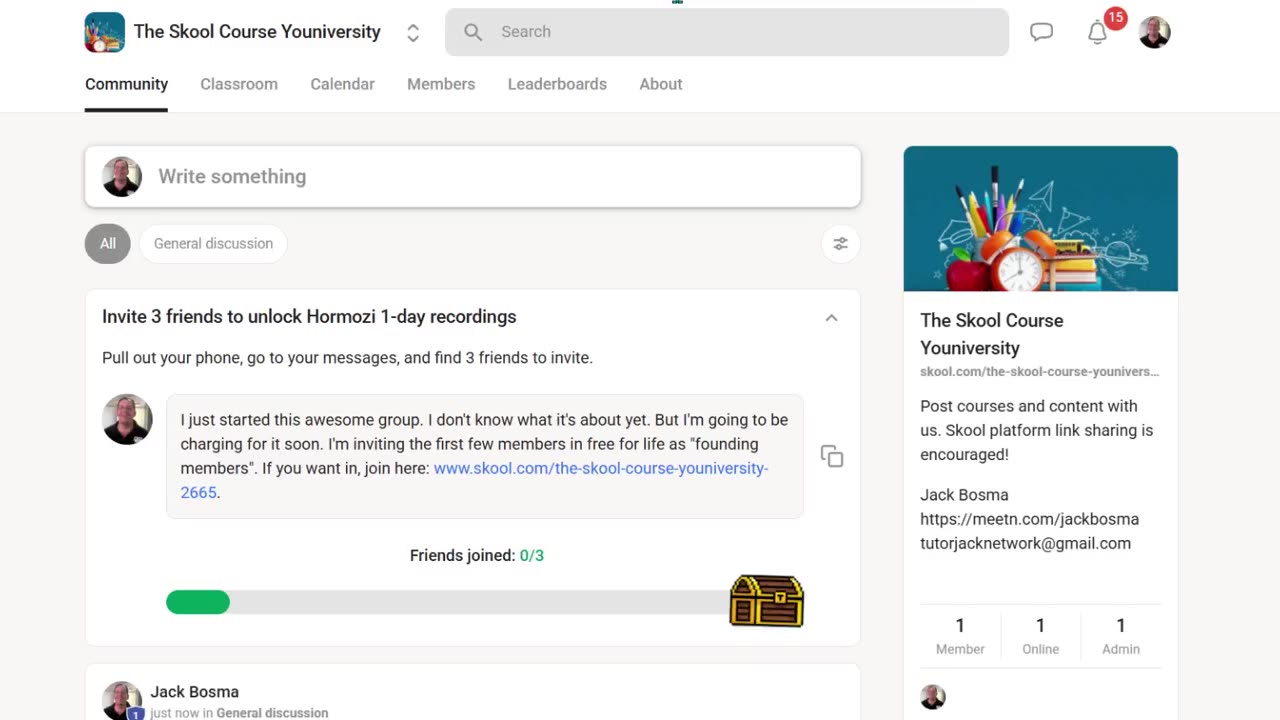Collapse the Invite 3 friends panel
The width and height of the screenshot is (1280, 720).
click(x=831, y=317)
